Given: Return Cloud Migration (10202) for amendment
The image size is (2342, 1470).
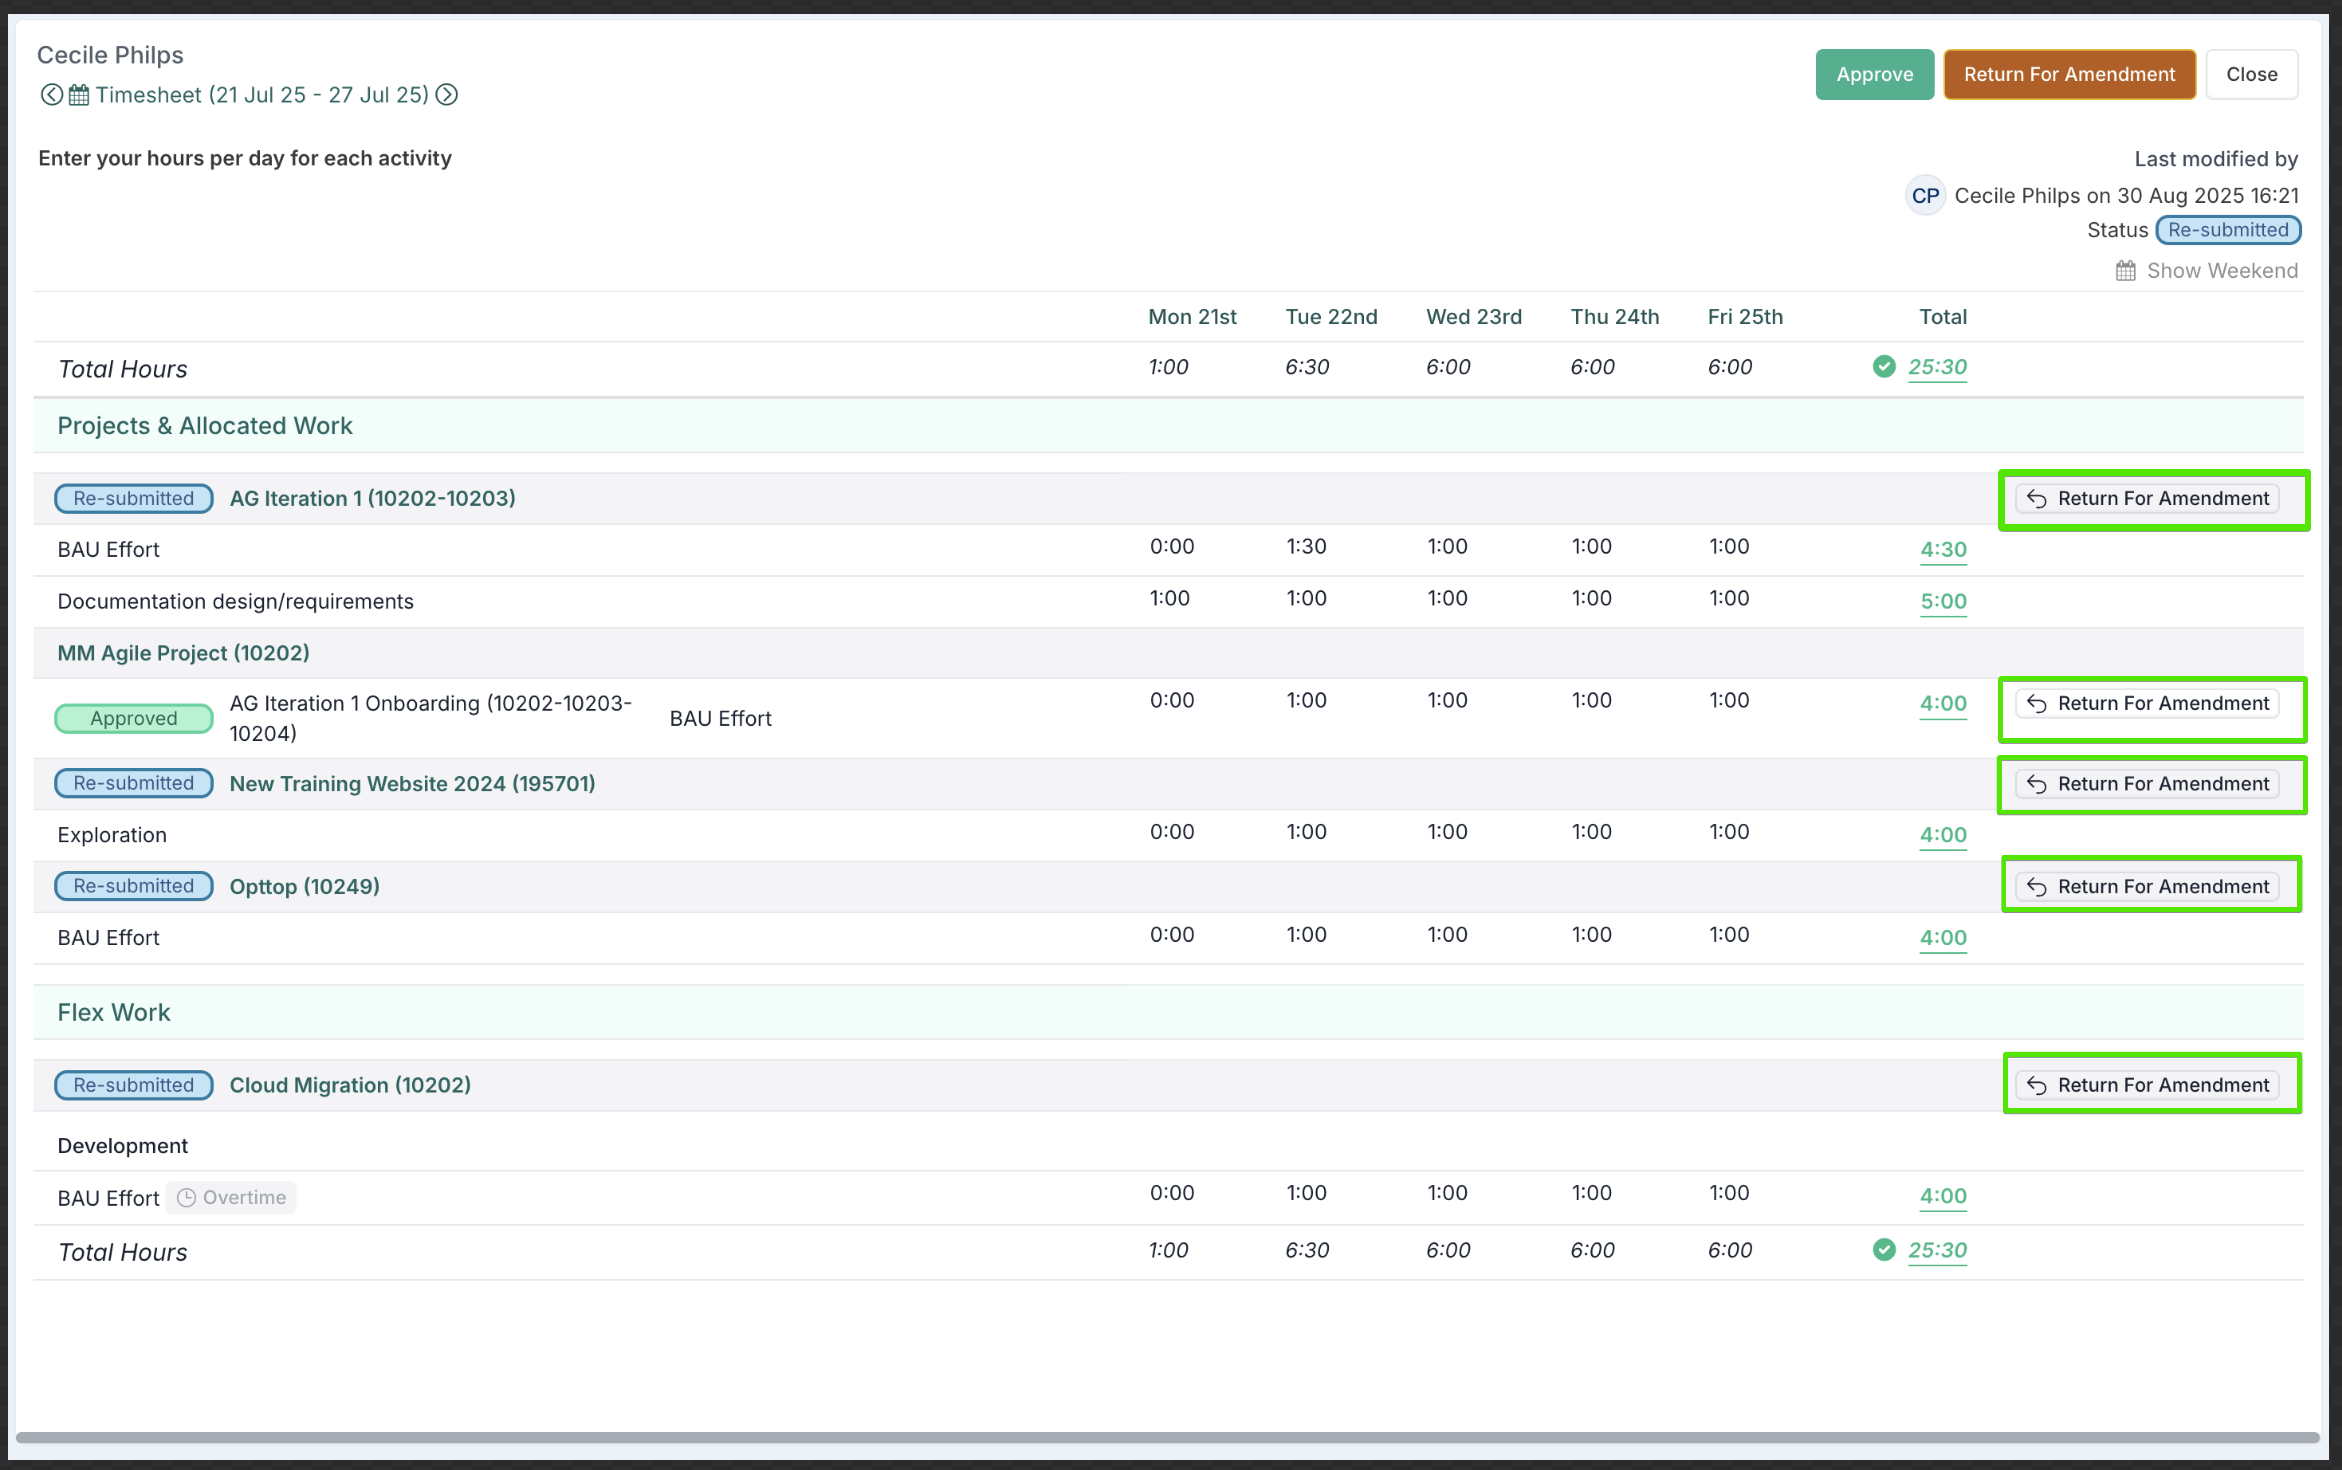Looking at the screenshot, I should tap(2148, 1085).
